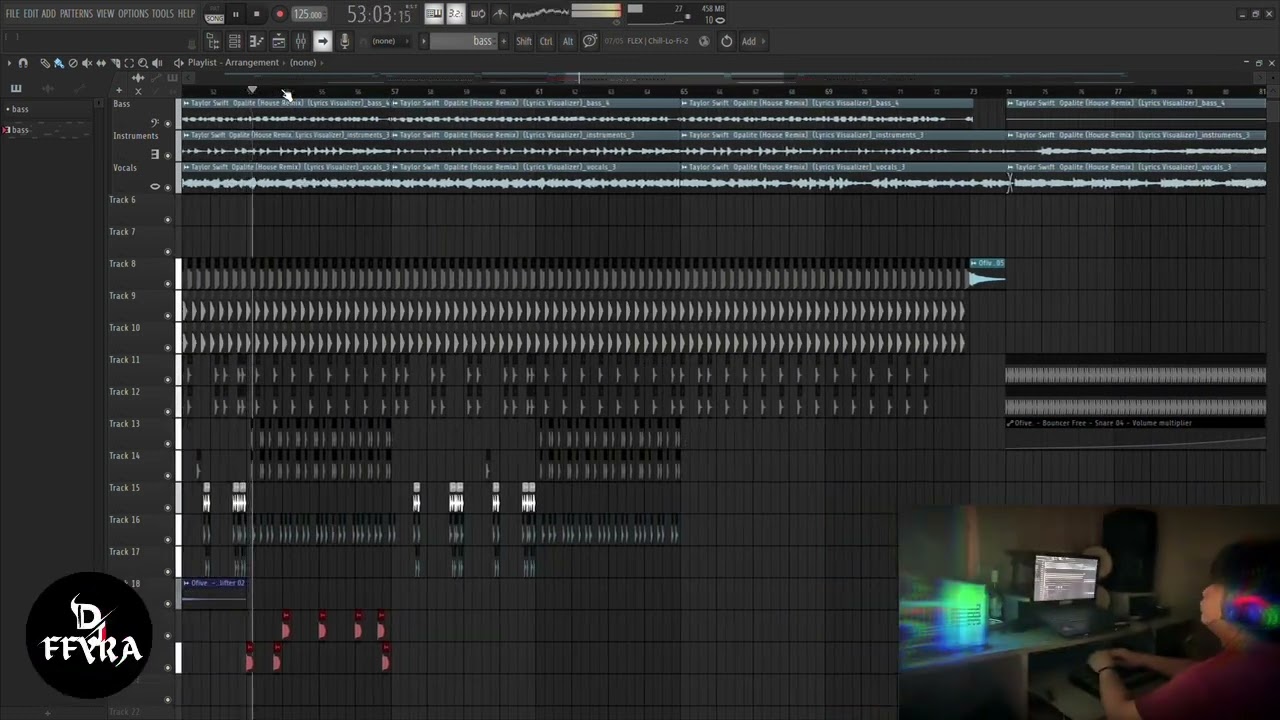Click the highlighted arrow toolbar icon

(323, 41)
